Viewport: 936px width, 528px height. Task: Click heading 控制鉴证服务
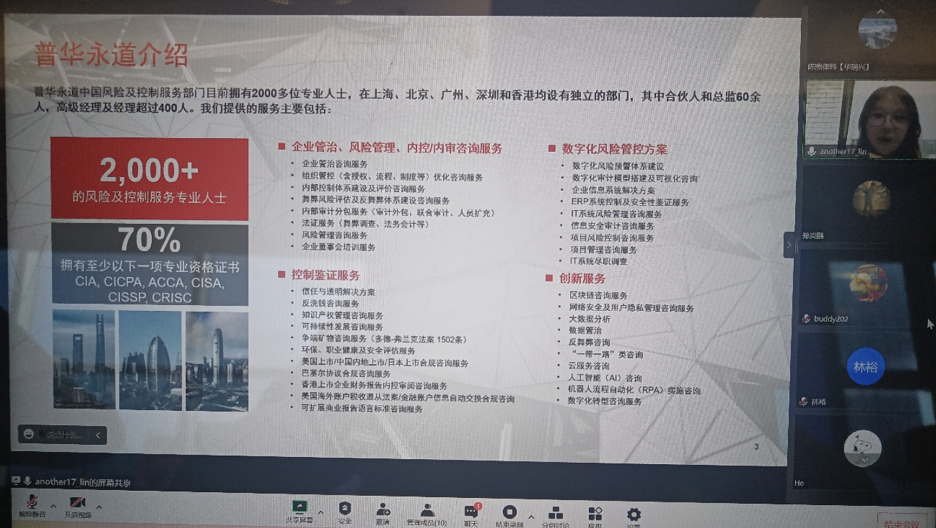325,275
